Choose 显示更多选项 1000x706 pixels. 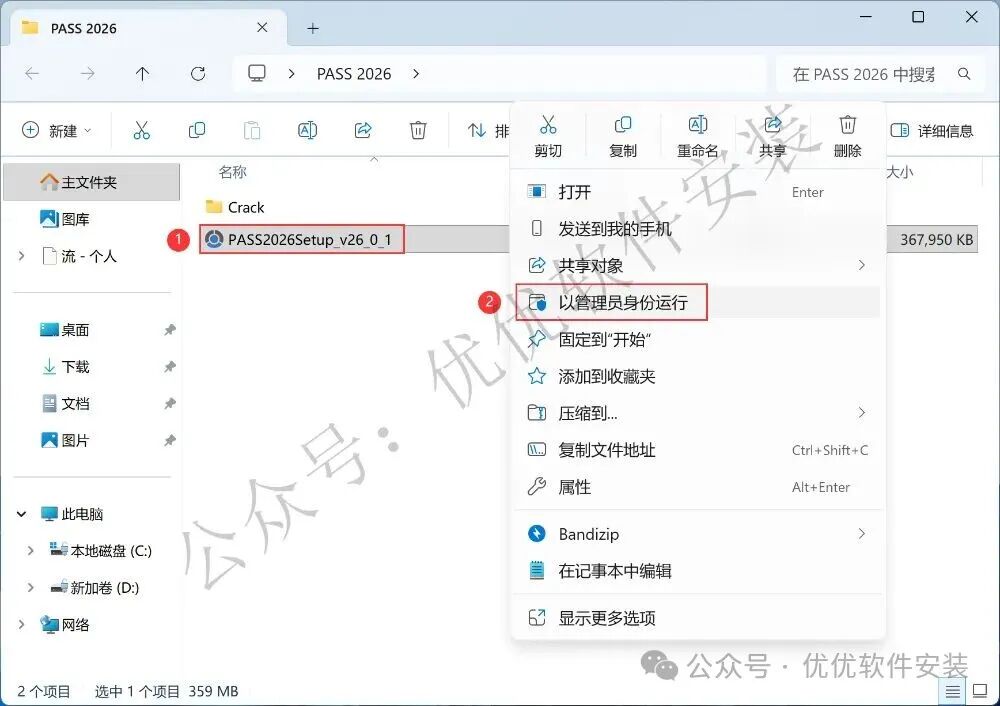(698, 617)
